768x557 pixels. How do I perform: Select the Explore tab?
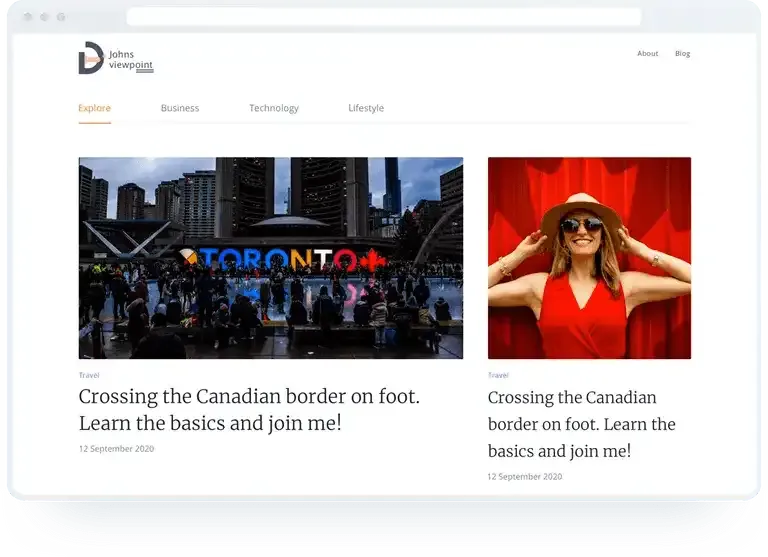[x=95, y=108]
